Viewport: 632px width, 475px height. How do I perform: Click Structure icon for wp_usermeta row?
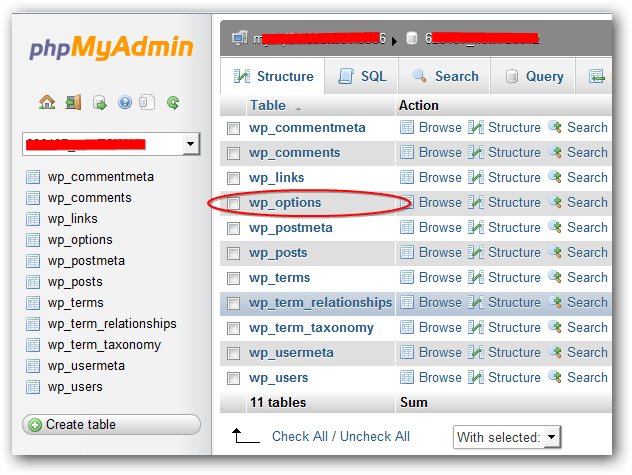click(476, 352)
